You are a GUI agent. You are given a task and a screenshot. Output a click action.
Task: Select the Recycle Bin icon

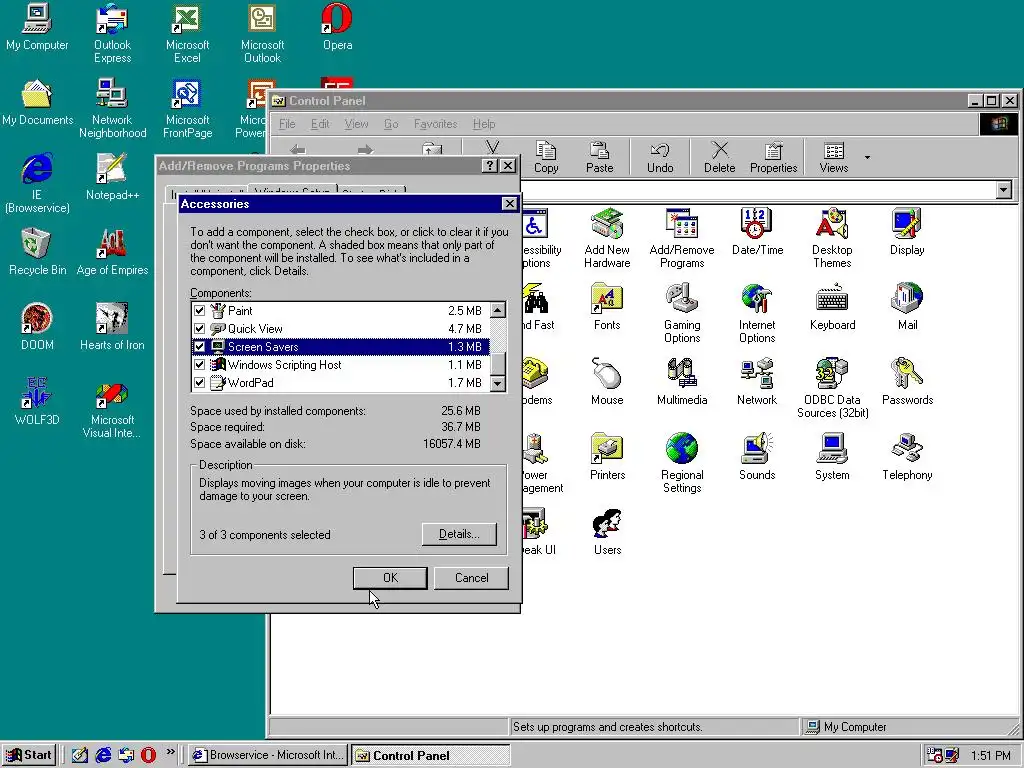[37, 251]
